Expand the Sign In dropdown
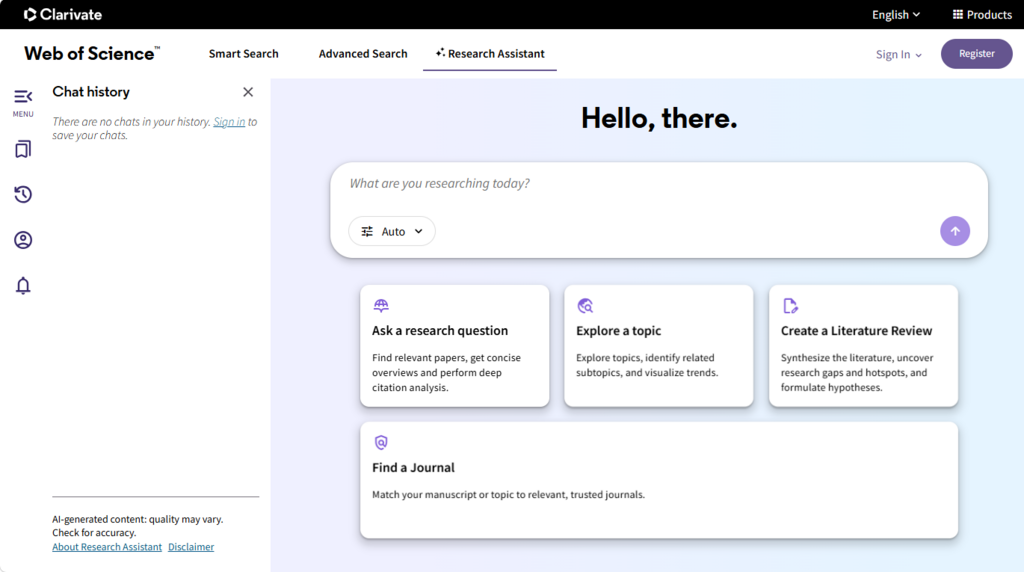This screenshot has height=572, width=1024. pos(899,54)
